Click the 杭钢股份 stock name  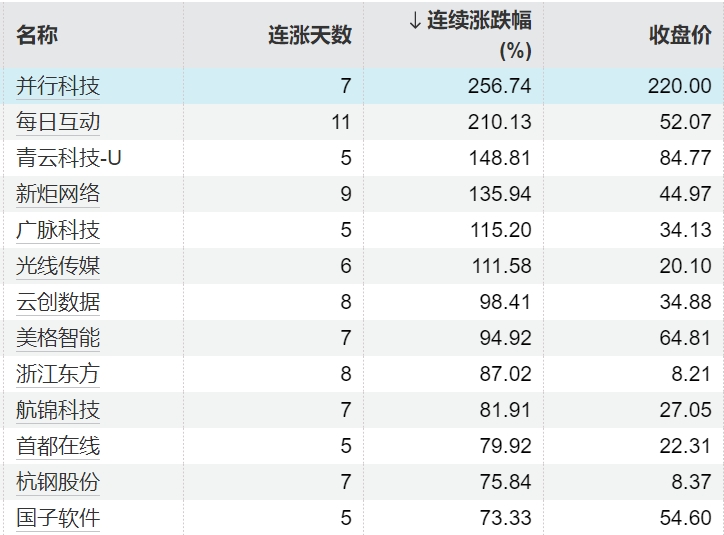(58, 483)
